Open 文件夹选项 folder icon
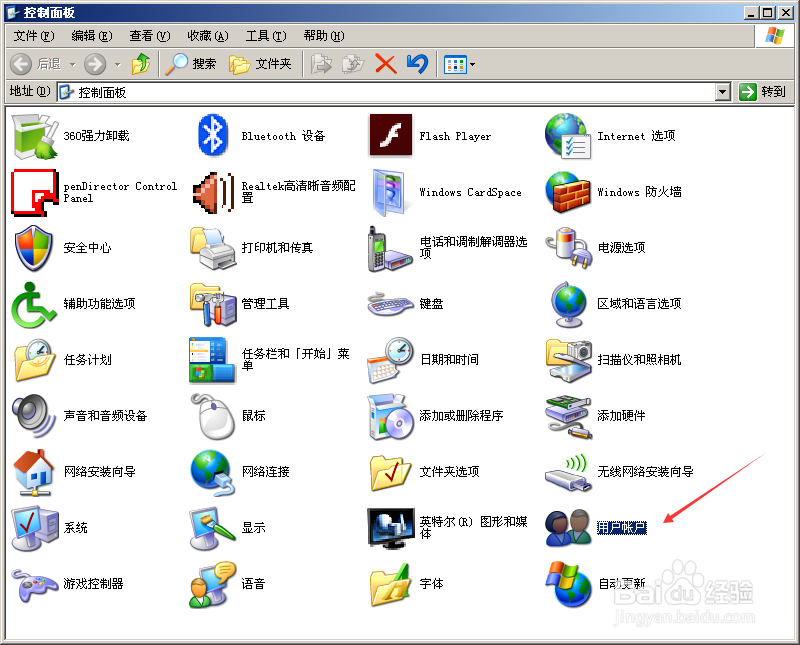 [390, 473]
